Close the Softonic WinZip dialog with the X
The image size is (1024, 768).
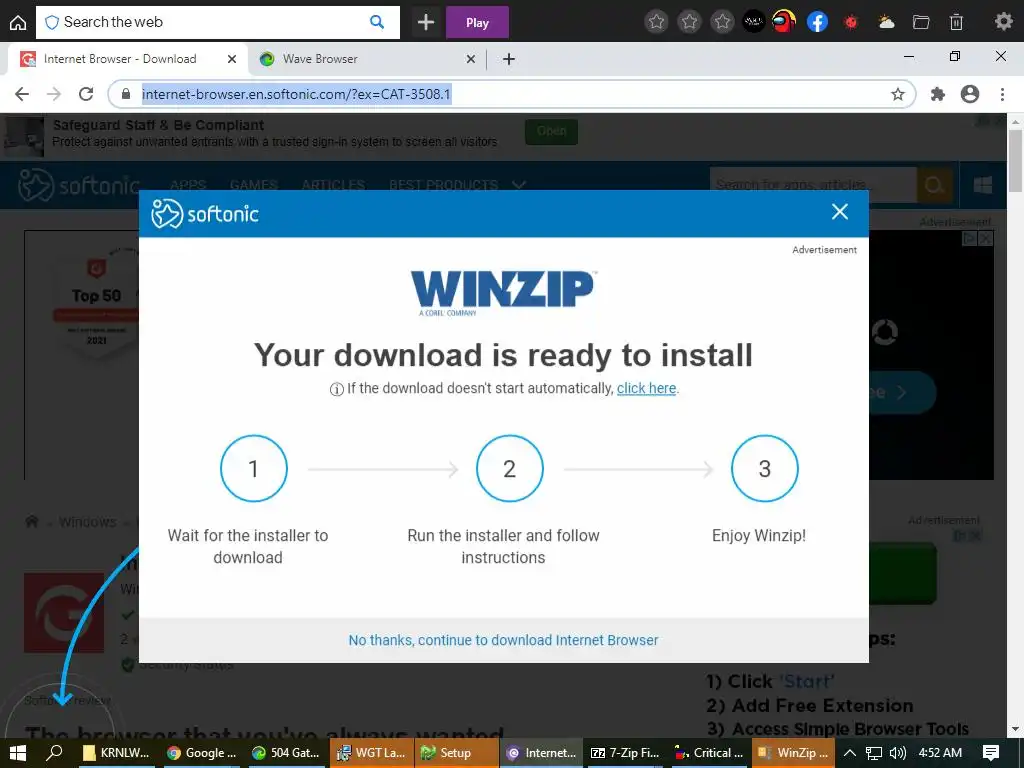(x=840, y=212)
